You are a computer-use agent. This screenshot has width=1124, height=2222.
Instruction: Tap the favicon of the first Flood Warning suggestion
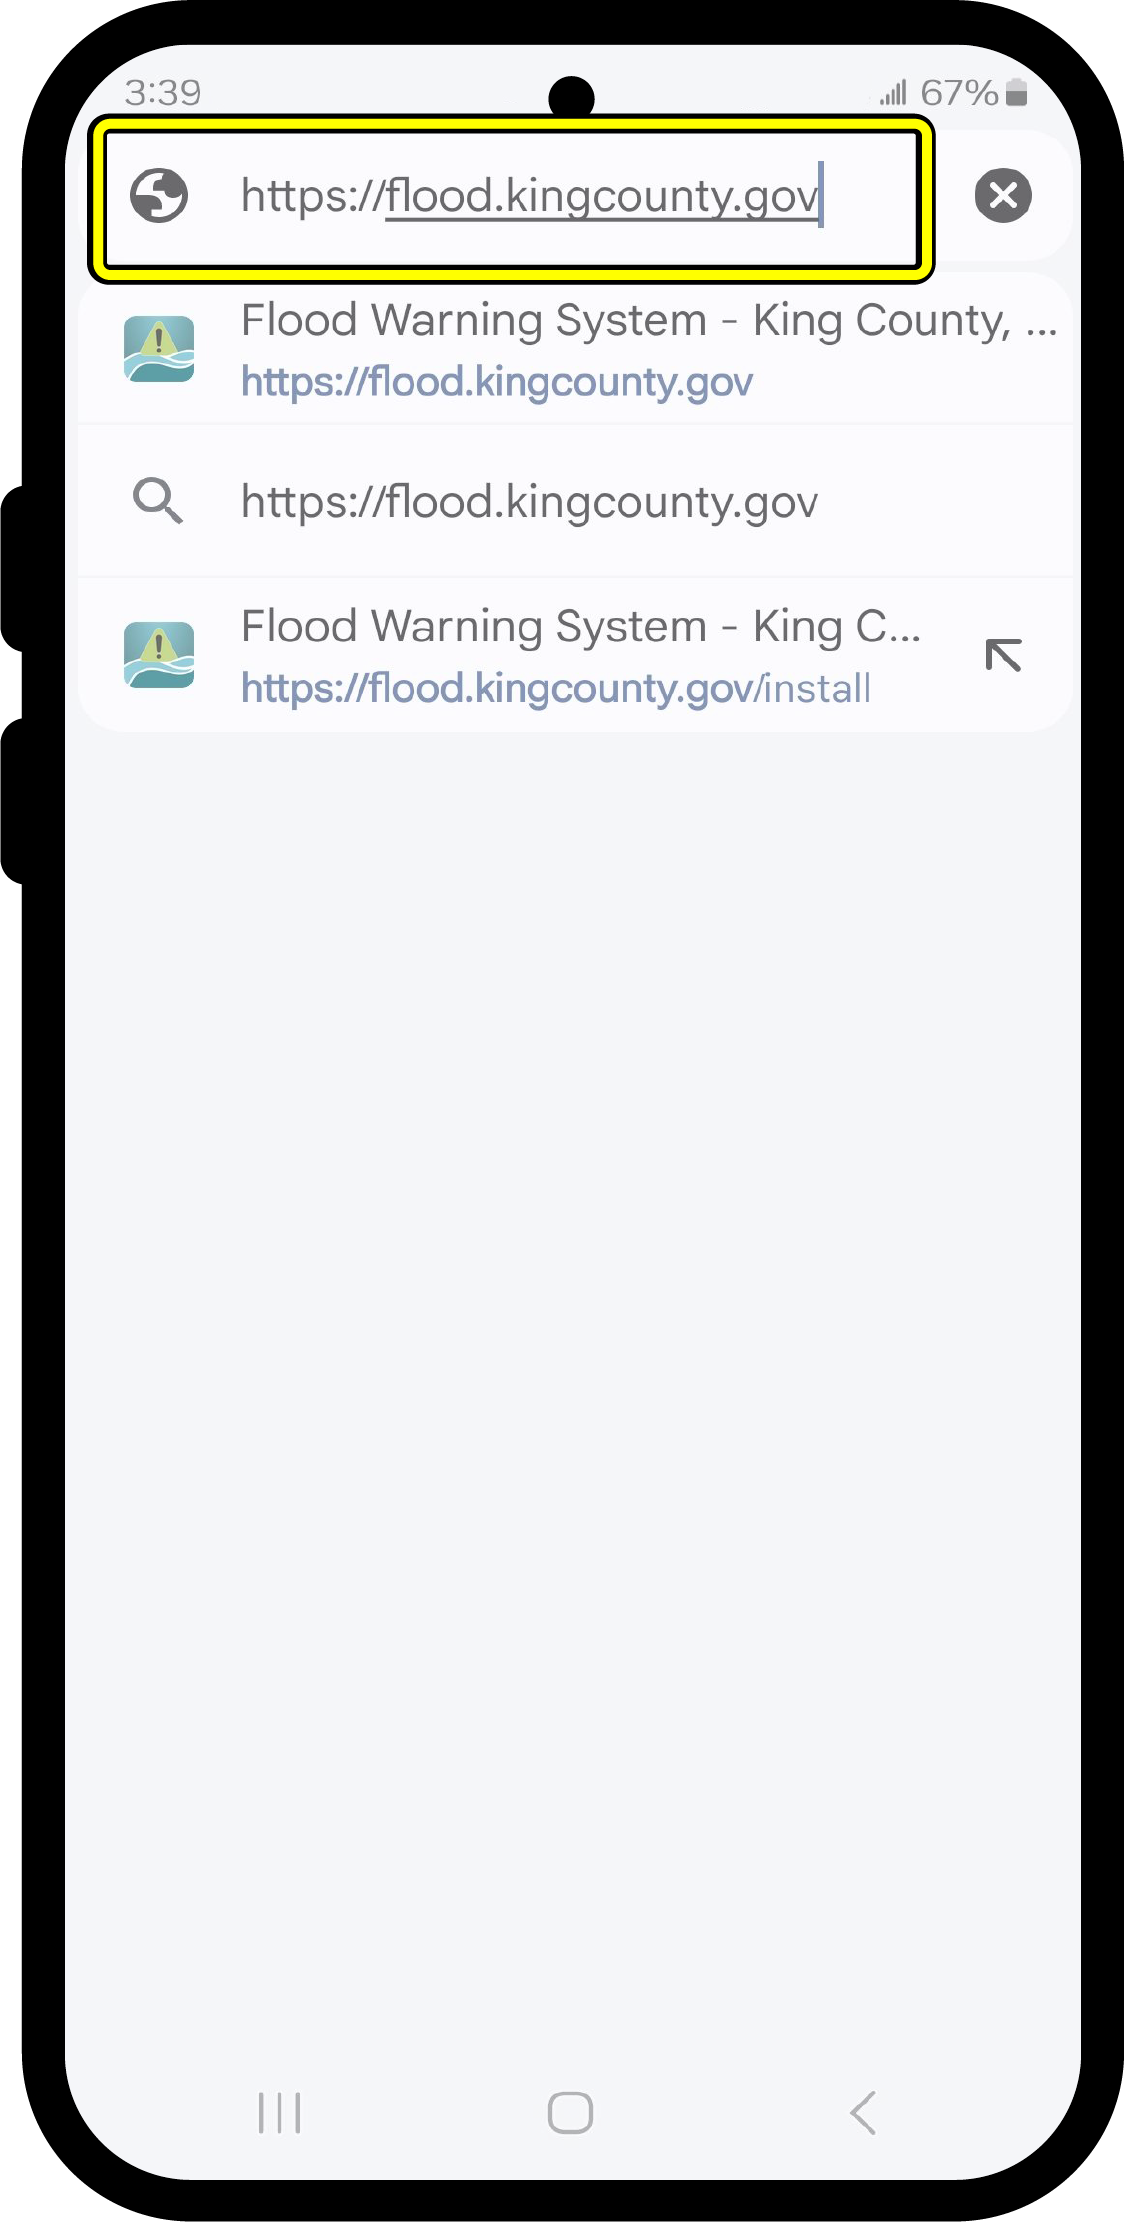(x=159, y=349)
